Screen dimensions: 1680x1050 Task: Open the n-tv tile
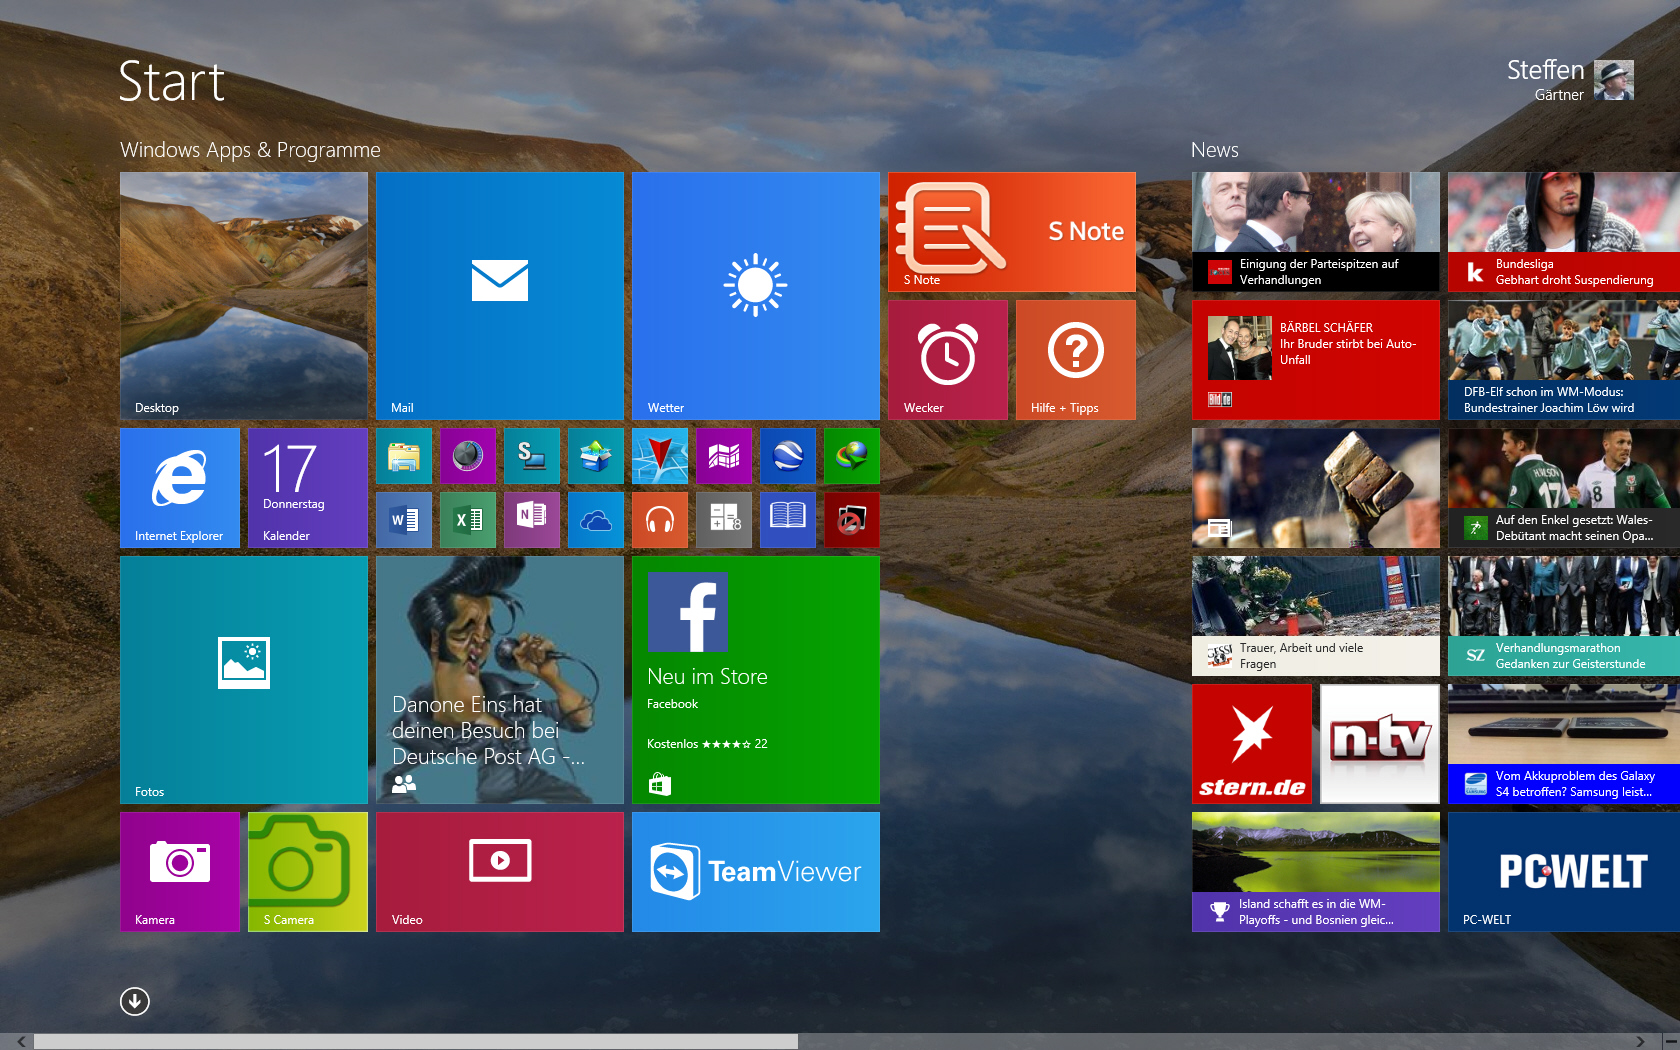1380,744
